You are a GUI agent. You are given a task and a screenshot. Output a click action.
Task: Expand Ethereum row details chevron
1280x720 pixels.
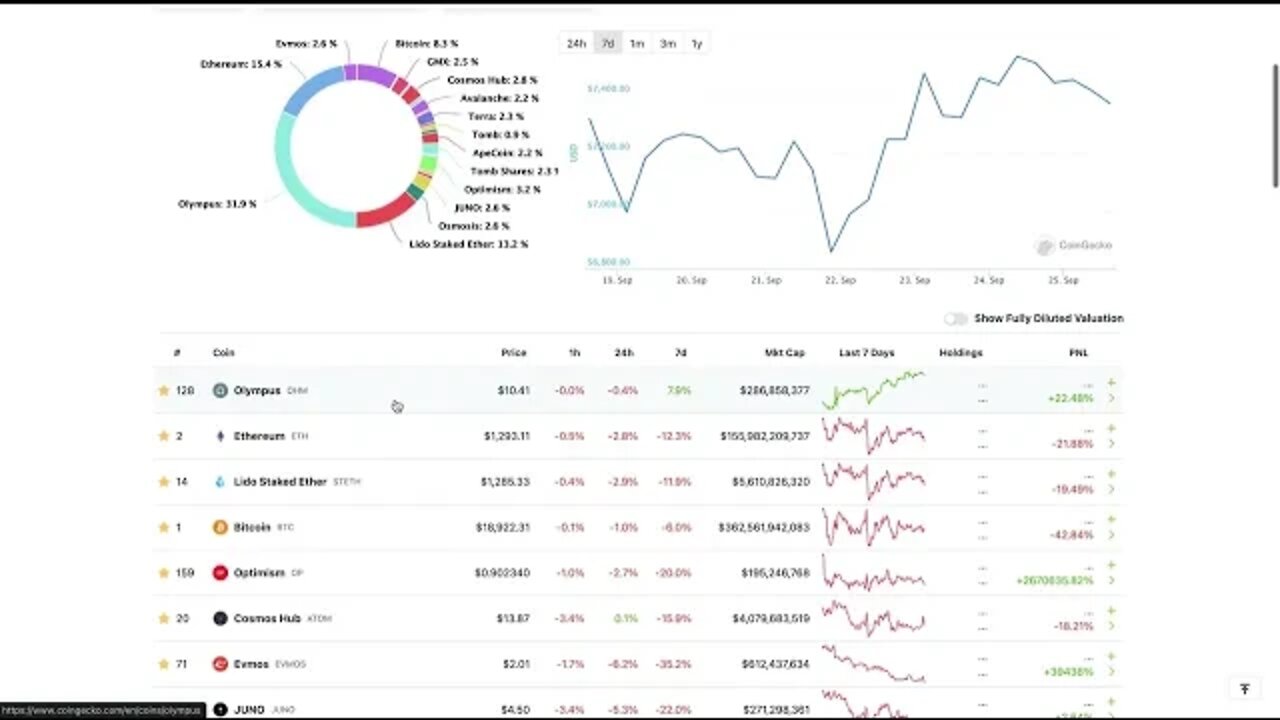coord(1111,444)
